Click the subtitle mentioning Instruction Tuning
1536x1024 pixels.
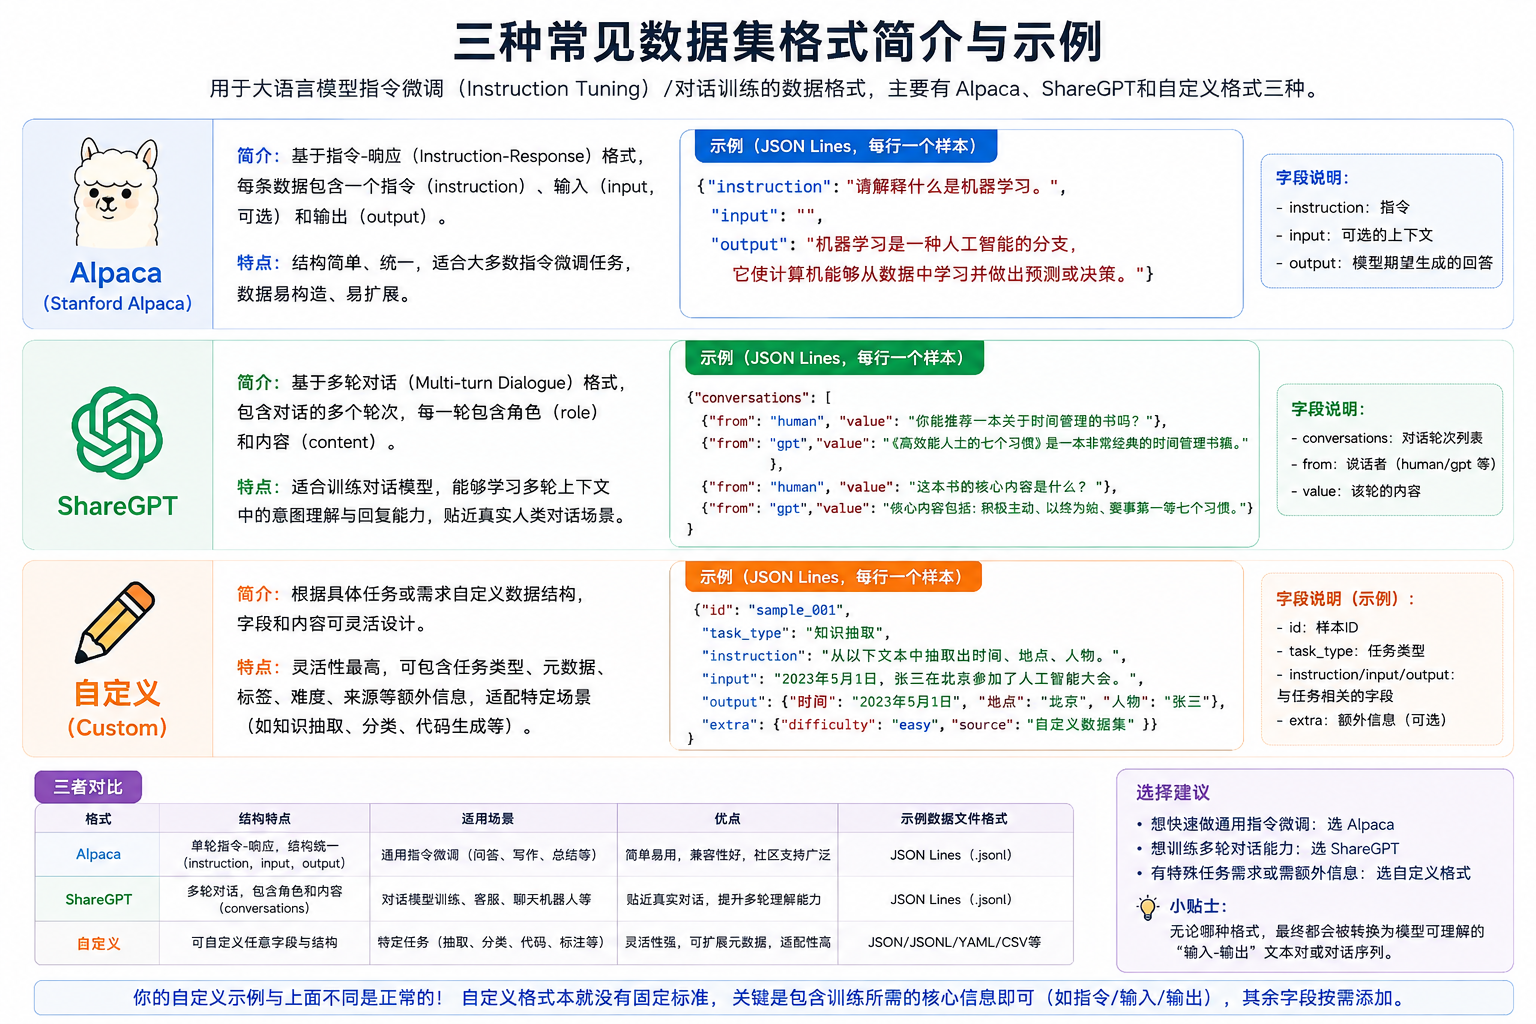click(x=767, y=89)
